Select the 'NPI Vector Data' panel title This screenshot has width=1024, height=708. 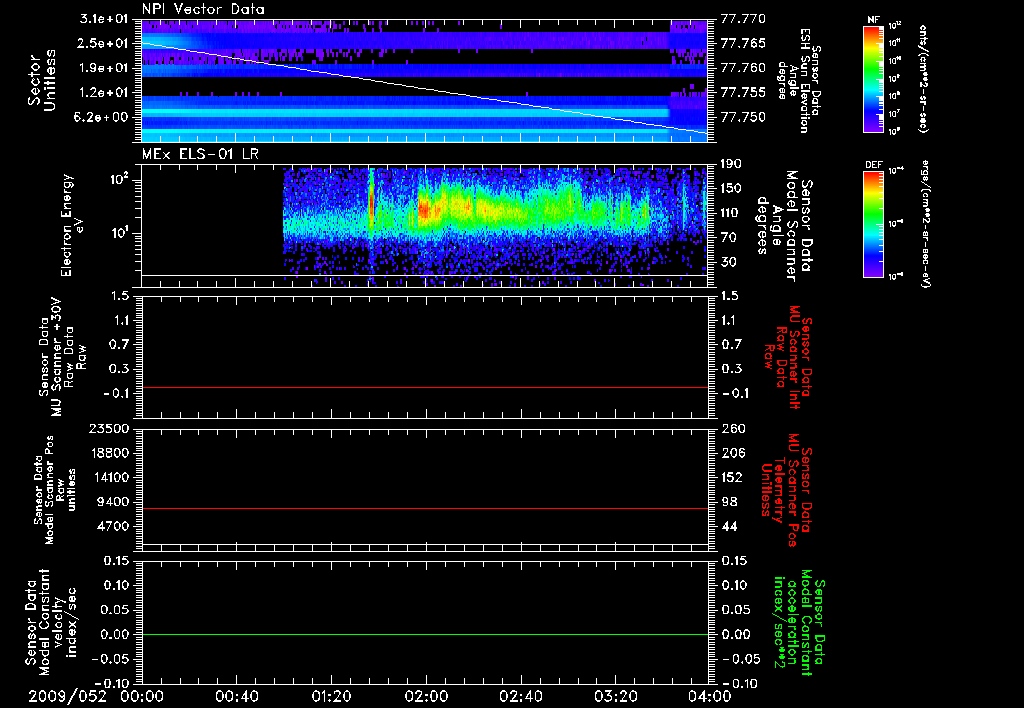pos(203,9)
